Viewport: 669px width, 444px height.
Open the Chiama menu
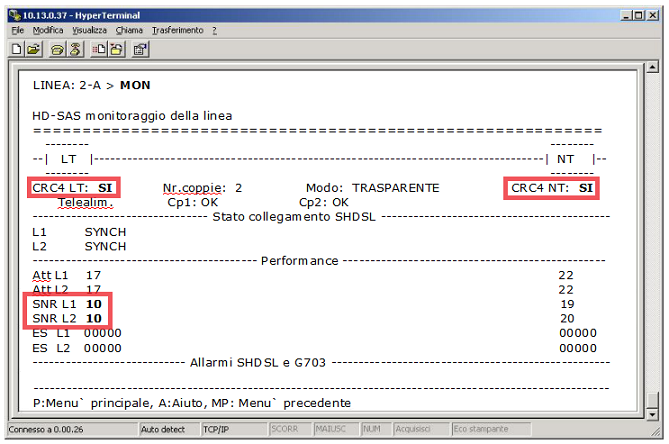pyautogui.click(x=129, y=31)
